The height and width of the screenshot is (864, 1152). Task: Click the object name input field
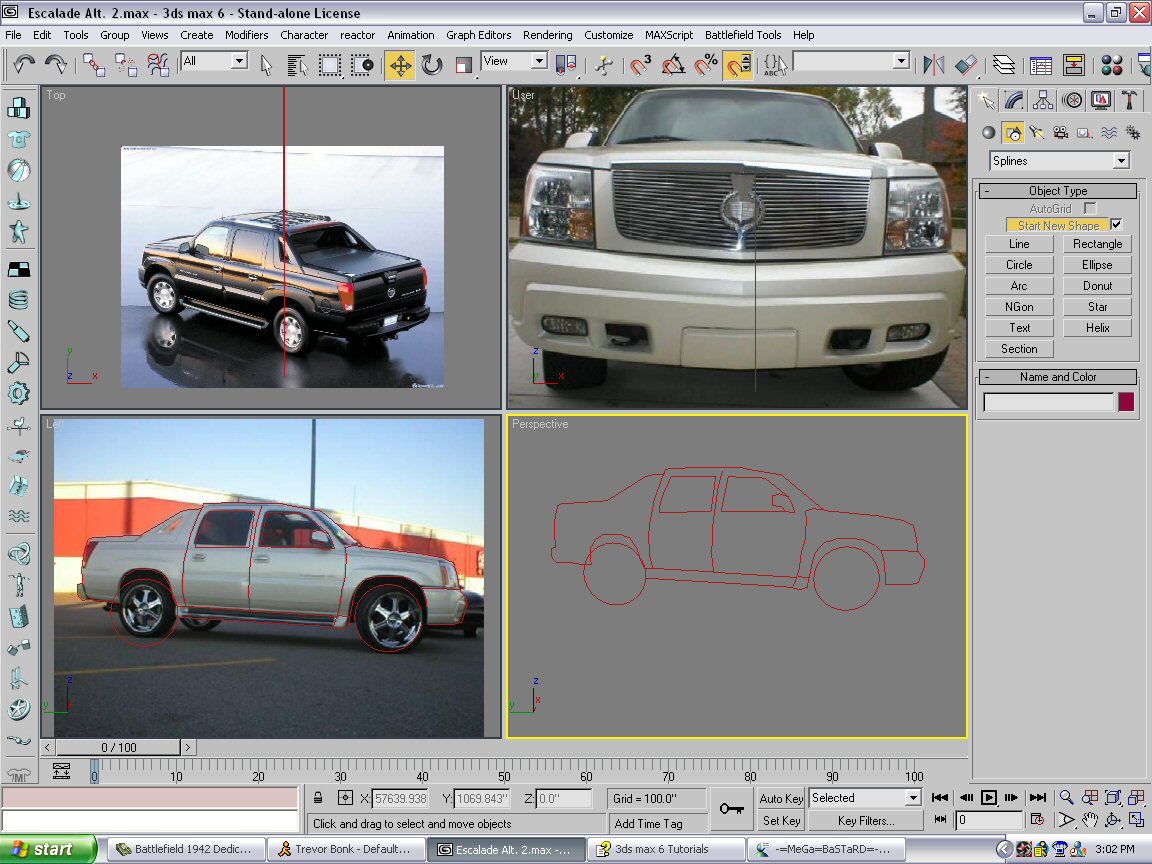tap(1048, 402)
